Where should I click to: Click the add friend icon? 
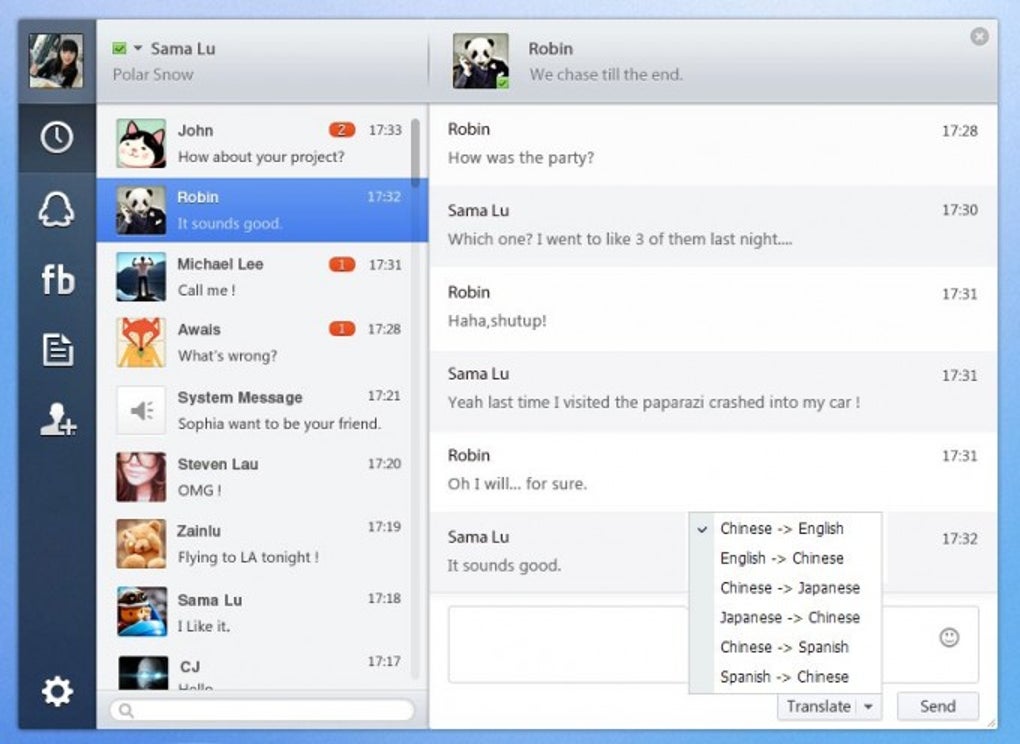click(x=58, y=418)
